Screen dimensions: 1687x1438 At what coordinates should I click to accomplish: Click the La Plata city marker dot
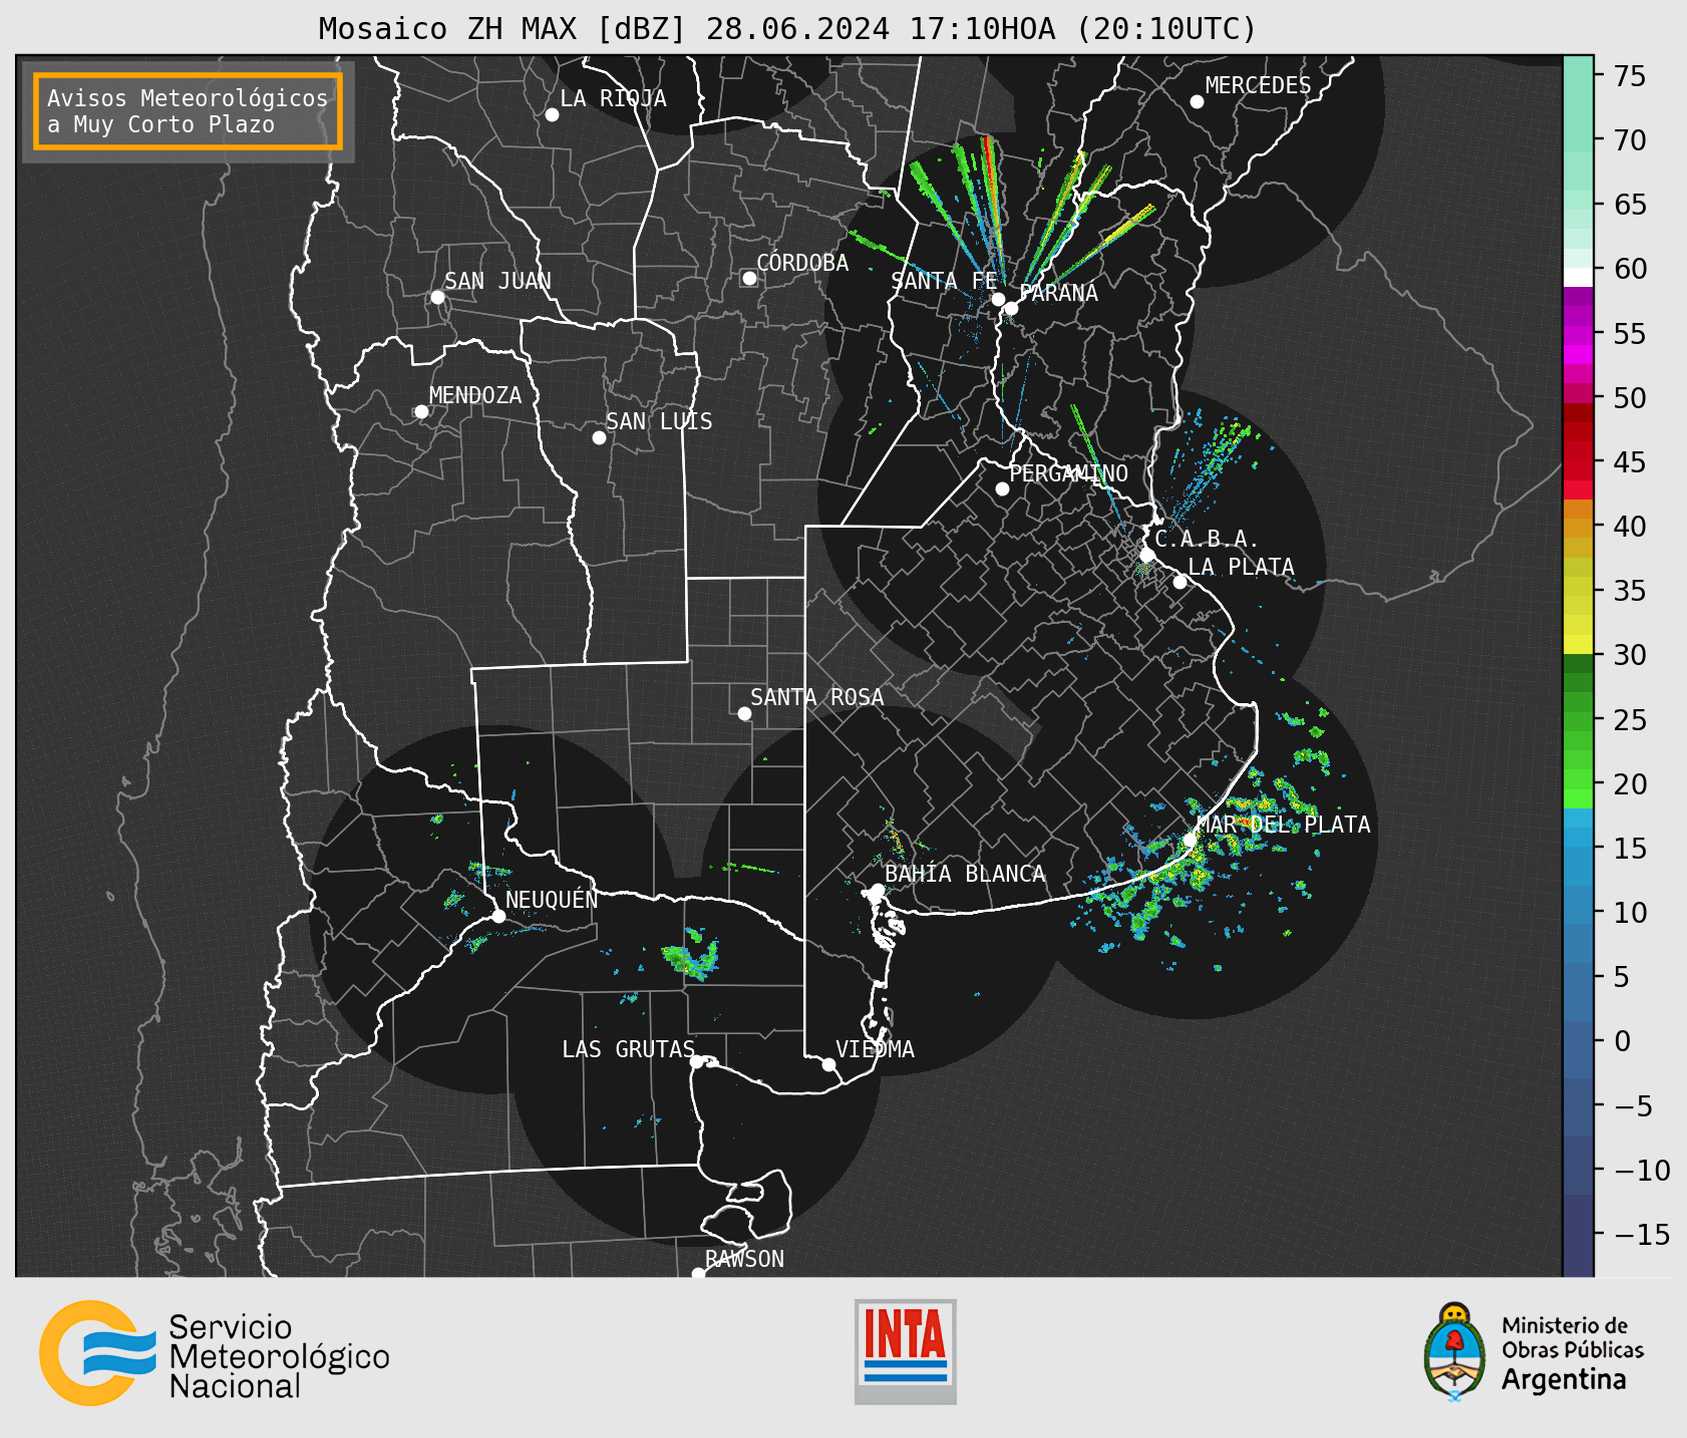click(1180, 582)
